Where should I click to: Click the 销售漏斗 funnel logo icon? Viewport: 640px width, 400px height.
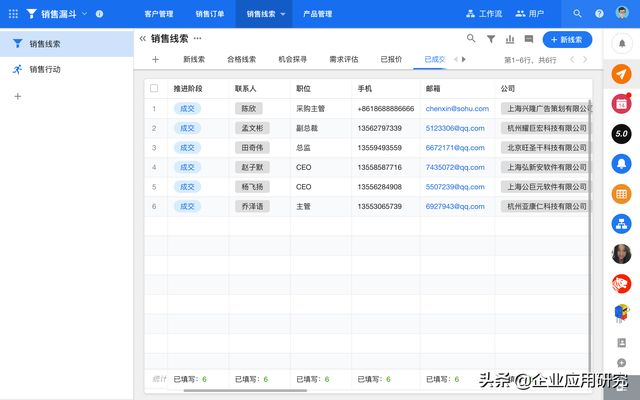coord(31,14)
